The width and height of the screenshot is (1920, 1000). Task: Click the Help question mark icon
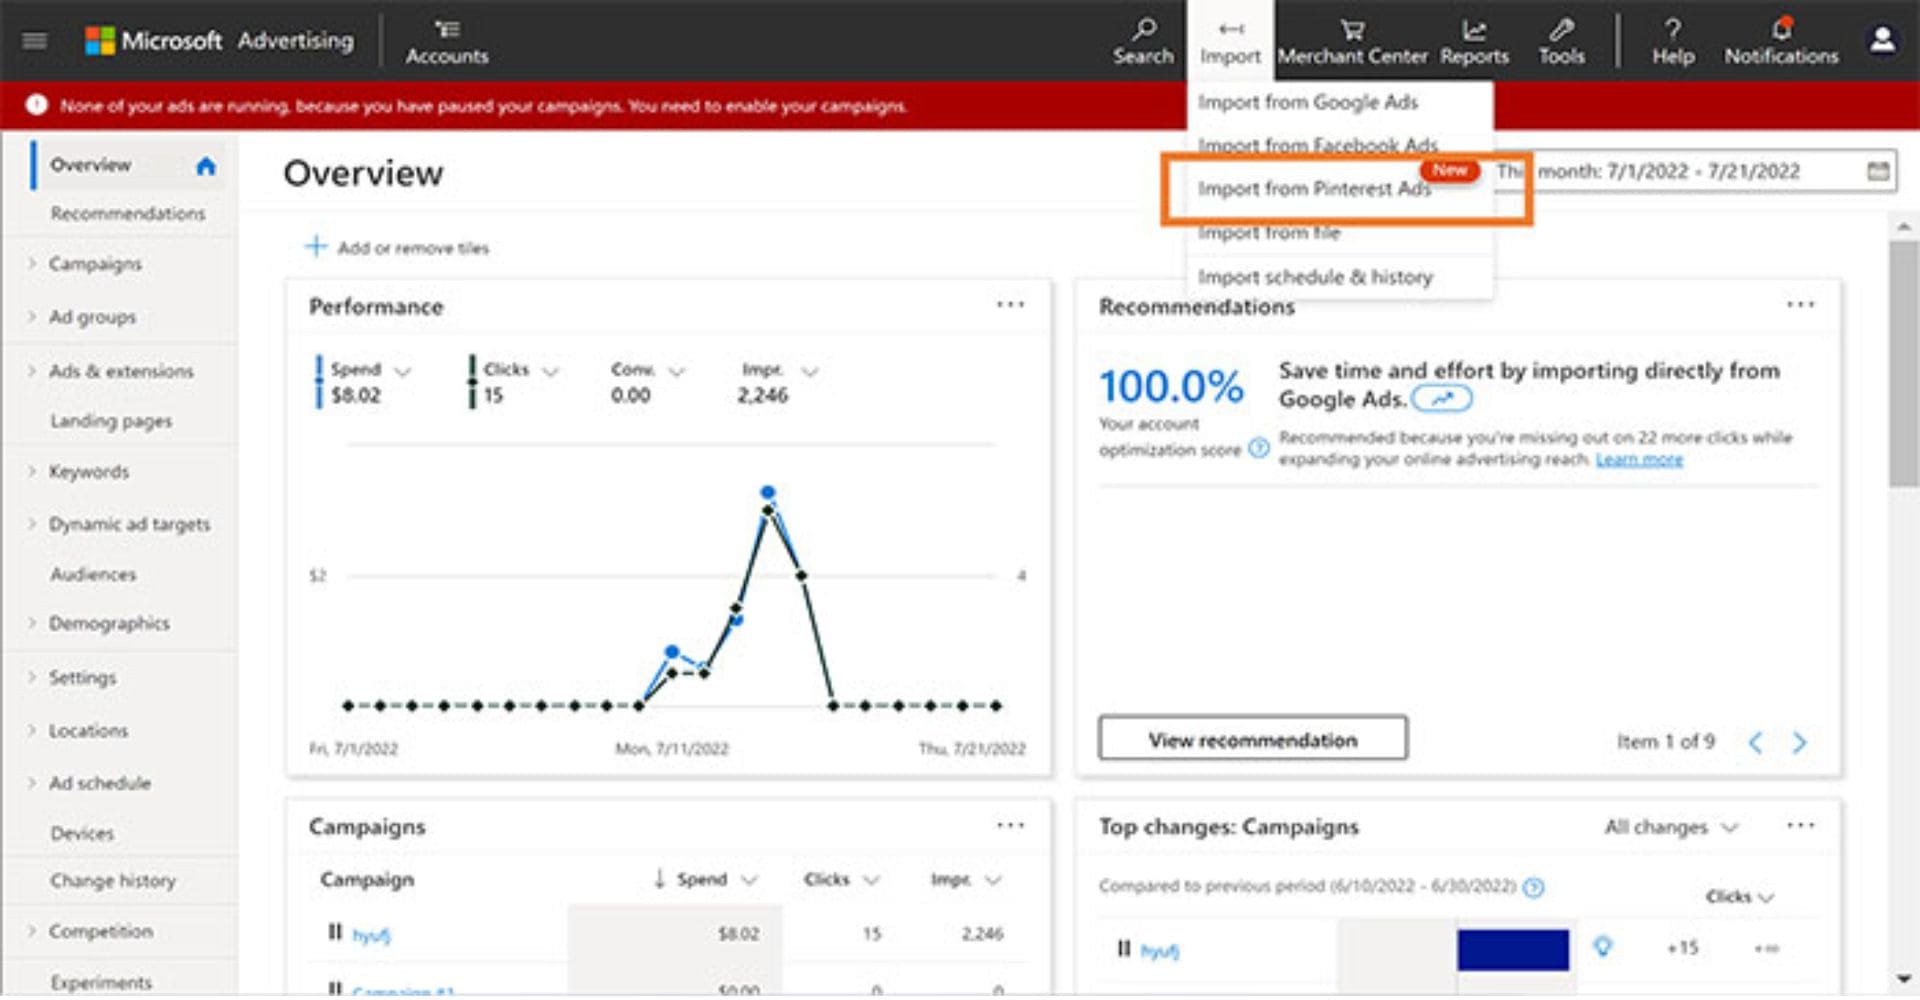(1672, 30)
